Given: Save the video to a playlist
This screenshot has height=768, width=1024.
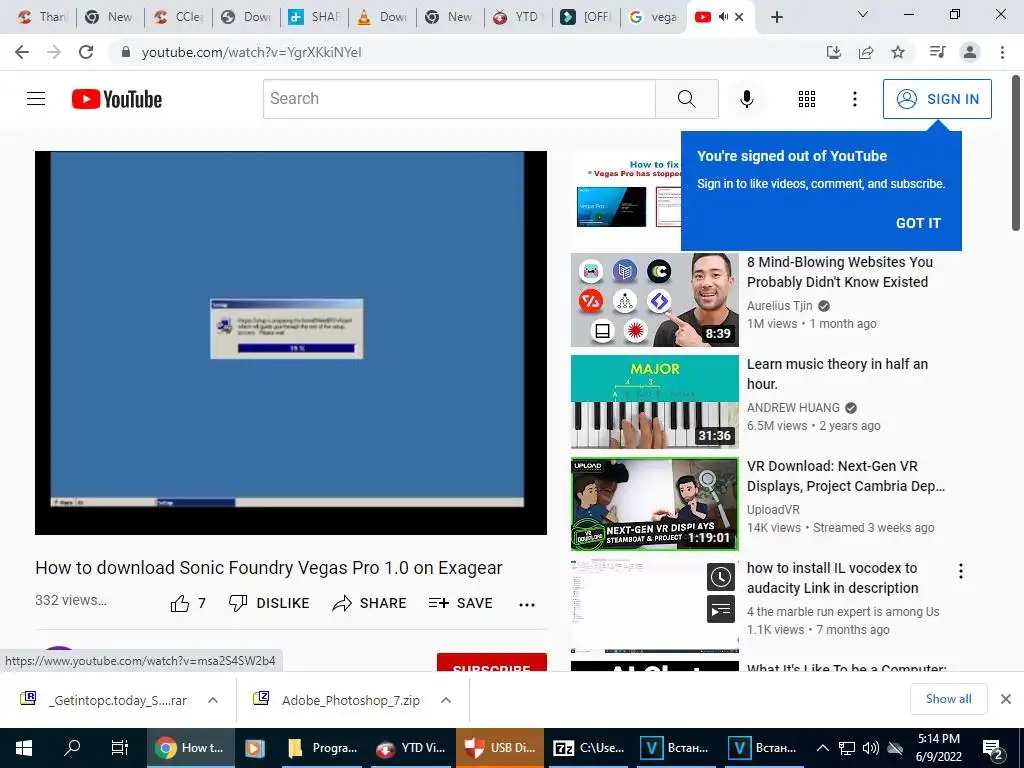Looking at the screenshot, I should pyautogui.click(x=460, y=603).
